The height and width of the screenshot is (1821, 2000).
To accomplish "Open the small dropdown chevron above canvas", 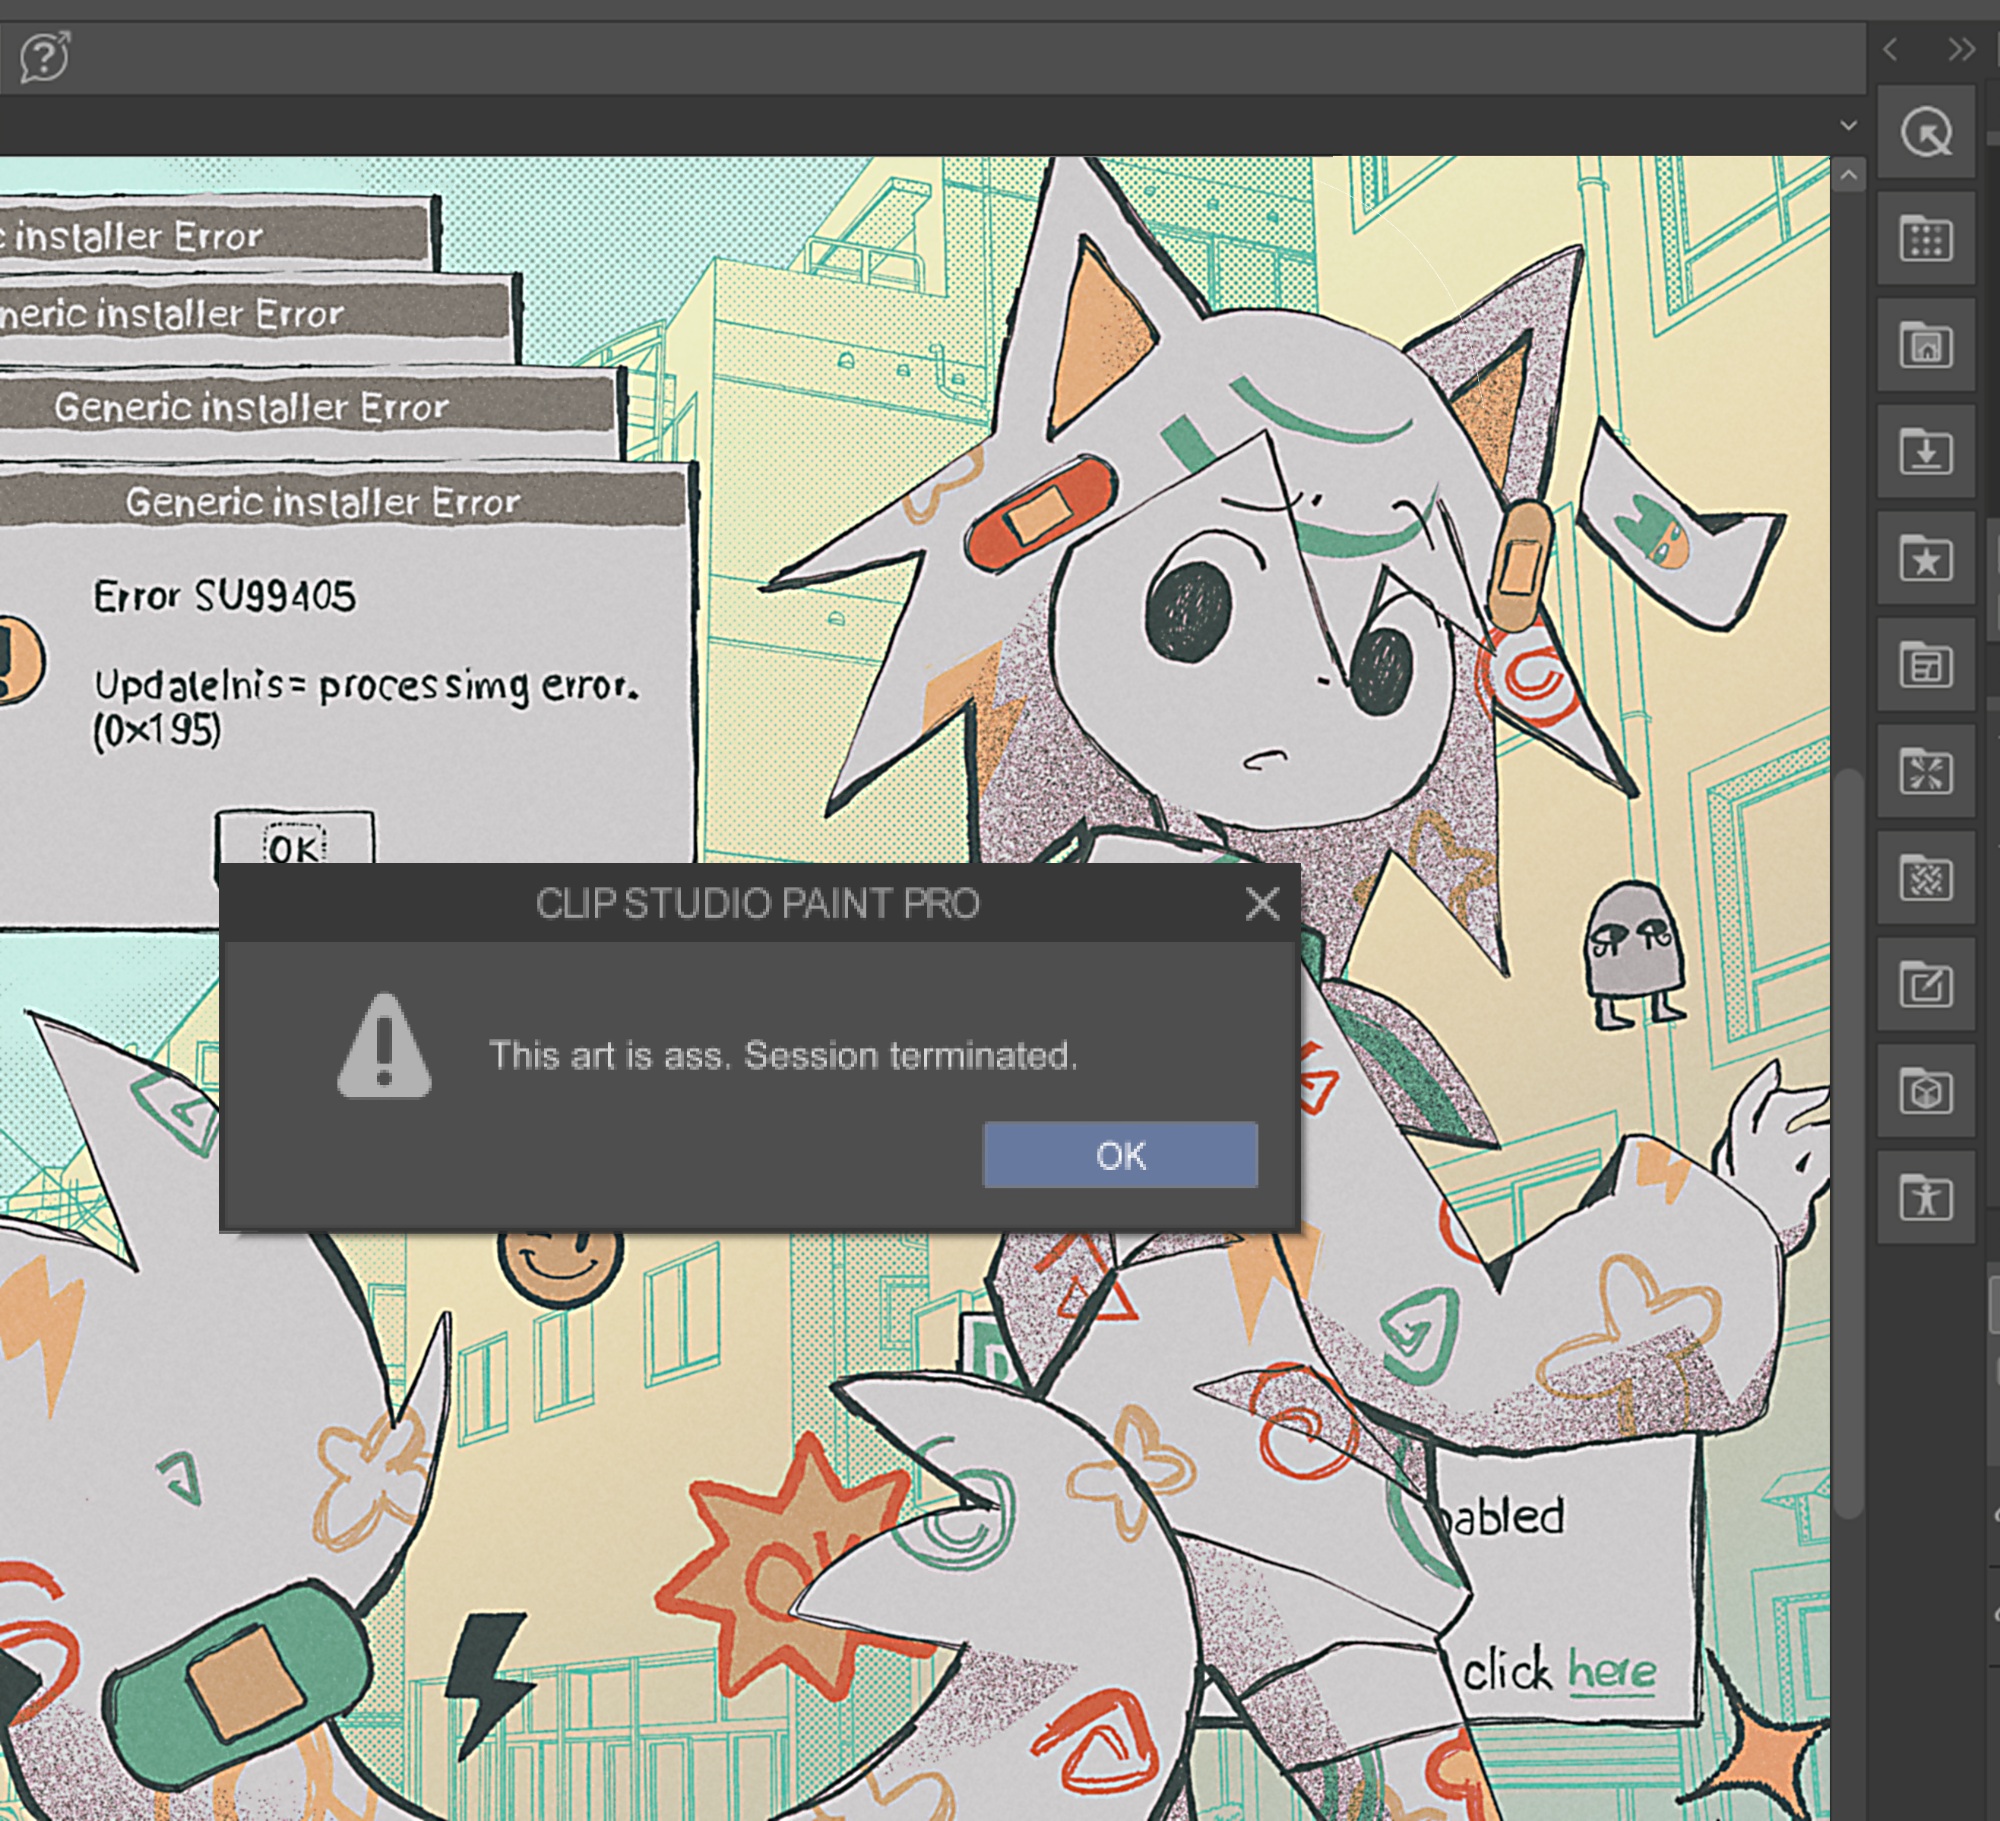I will (1848, 126).
